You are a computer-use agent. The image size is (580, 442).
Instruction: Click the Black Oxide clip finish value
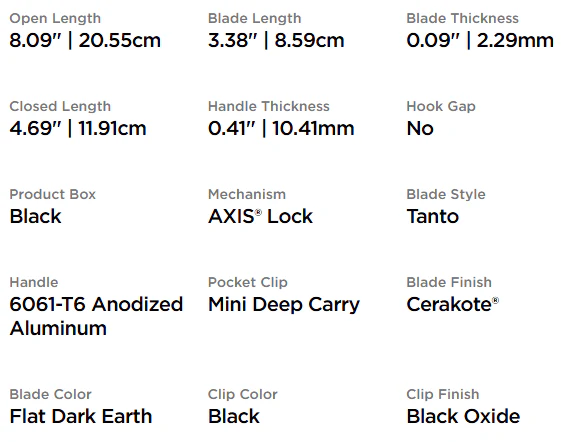click(x=463, y=416)
